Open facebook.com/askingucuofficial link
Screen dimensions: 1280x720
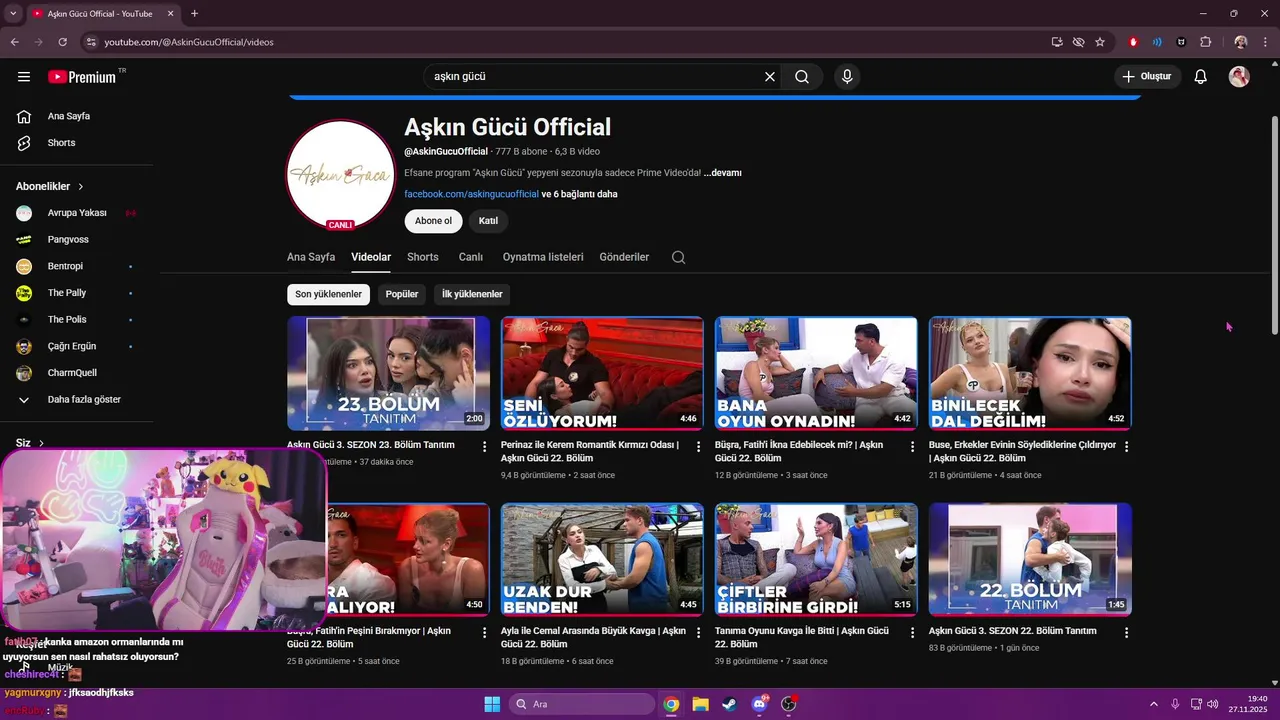tap(471, 194)
